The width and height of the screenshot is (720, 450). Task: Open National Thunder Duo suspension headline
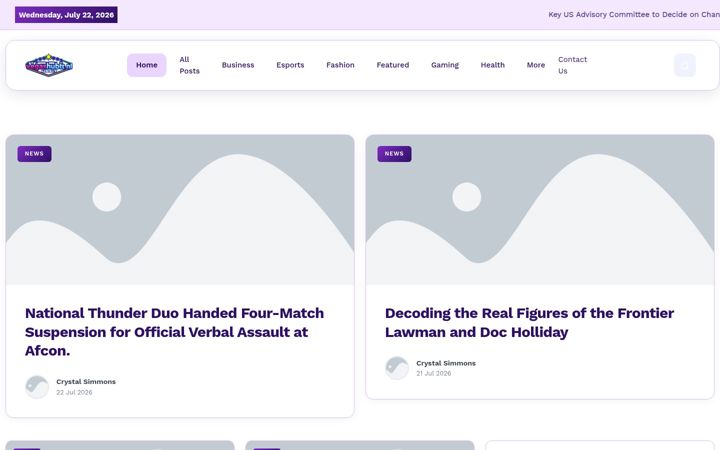[x=174, y=332]
